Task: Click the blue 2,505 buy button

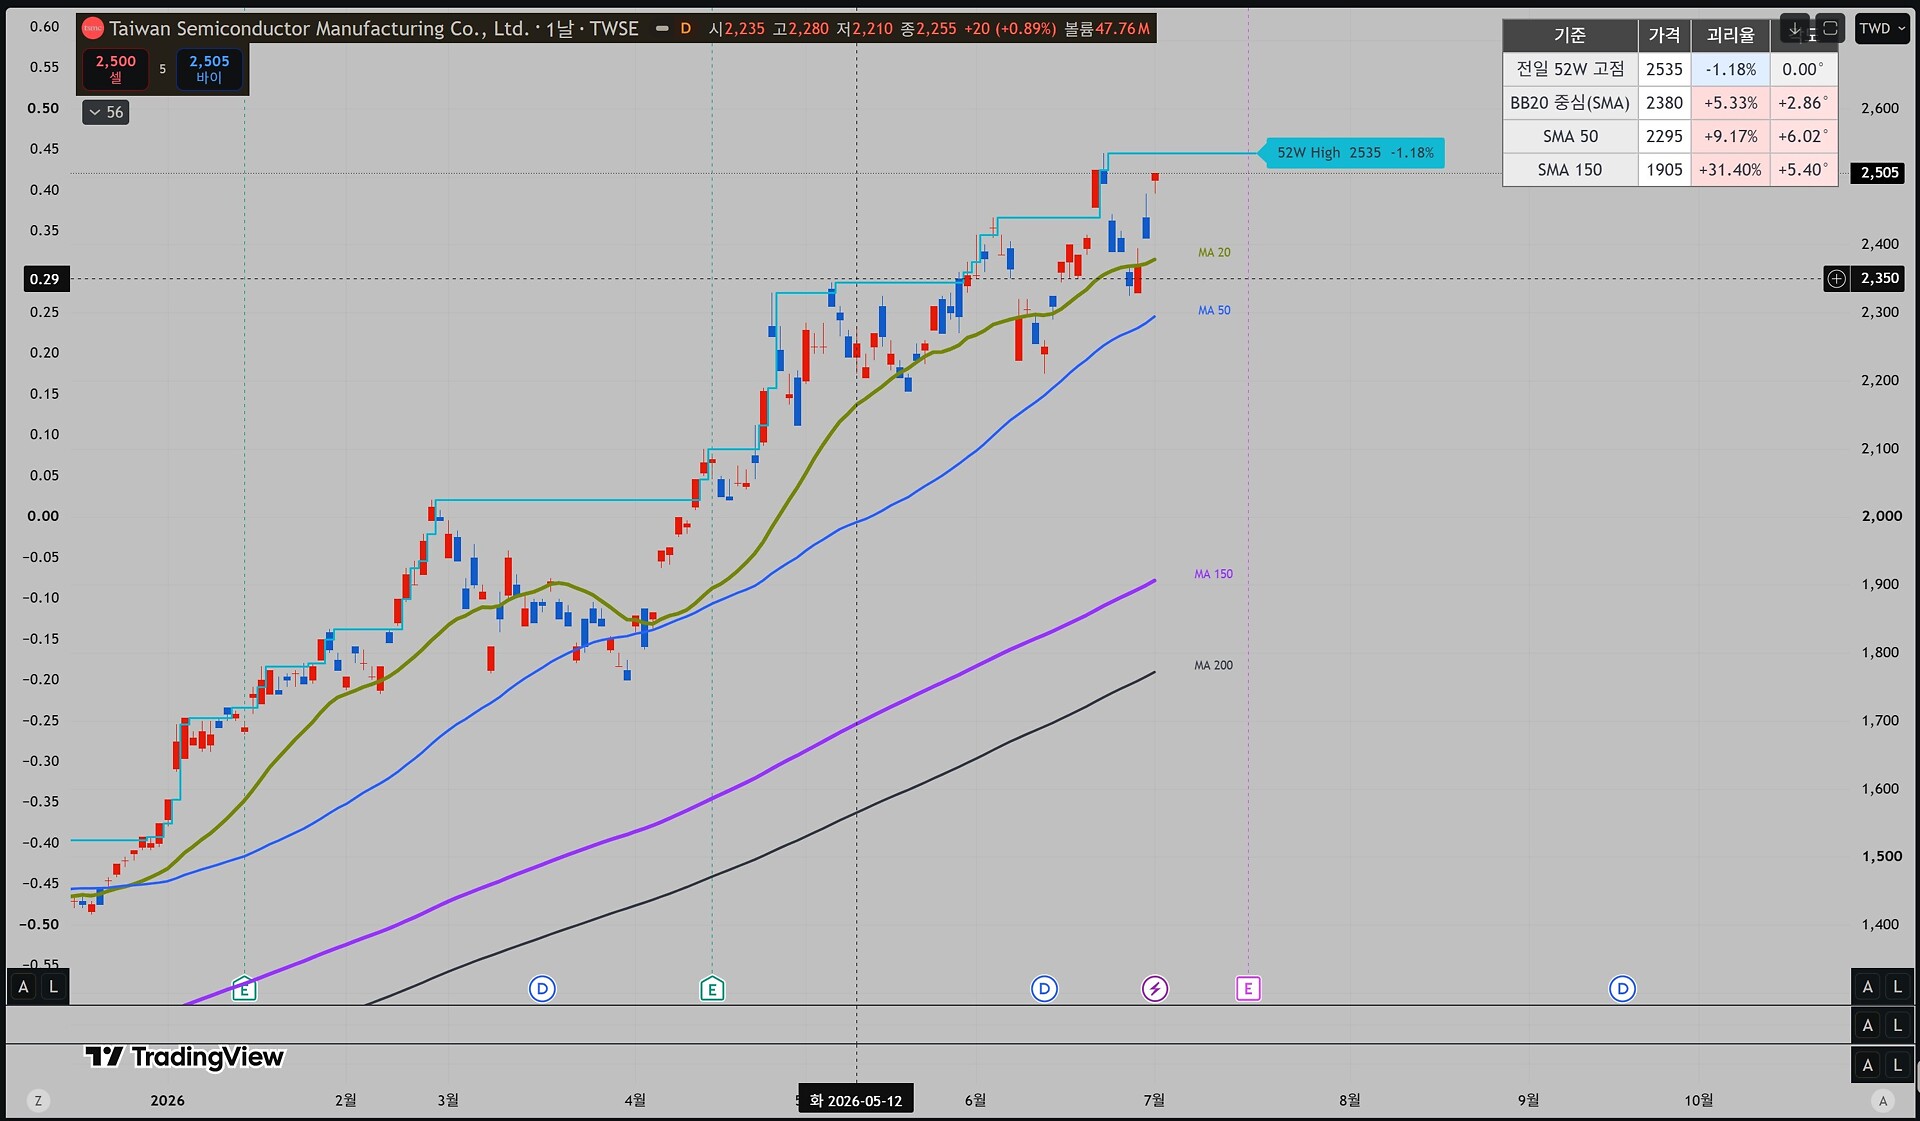Action: point(209,68)
